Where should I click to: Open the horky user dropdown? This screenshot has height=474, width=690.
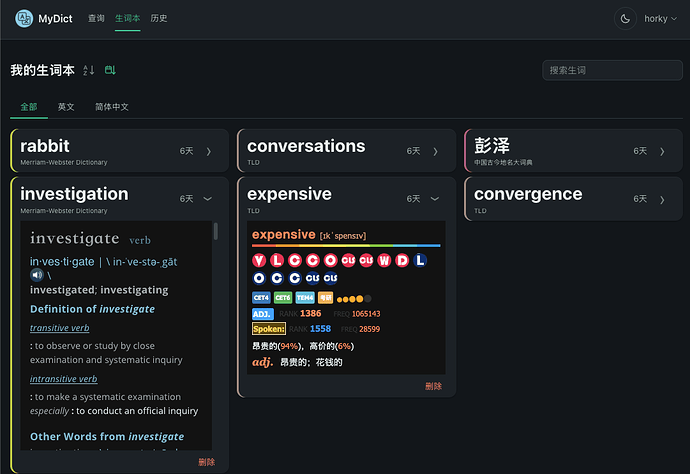[x=660, y=19]
